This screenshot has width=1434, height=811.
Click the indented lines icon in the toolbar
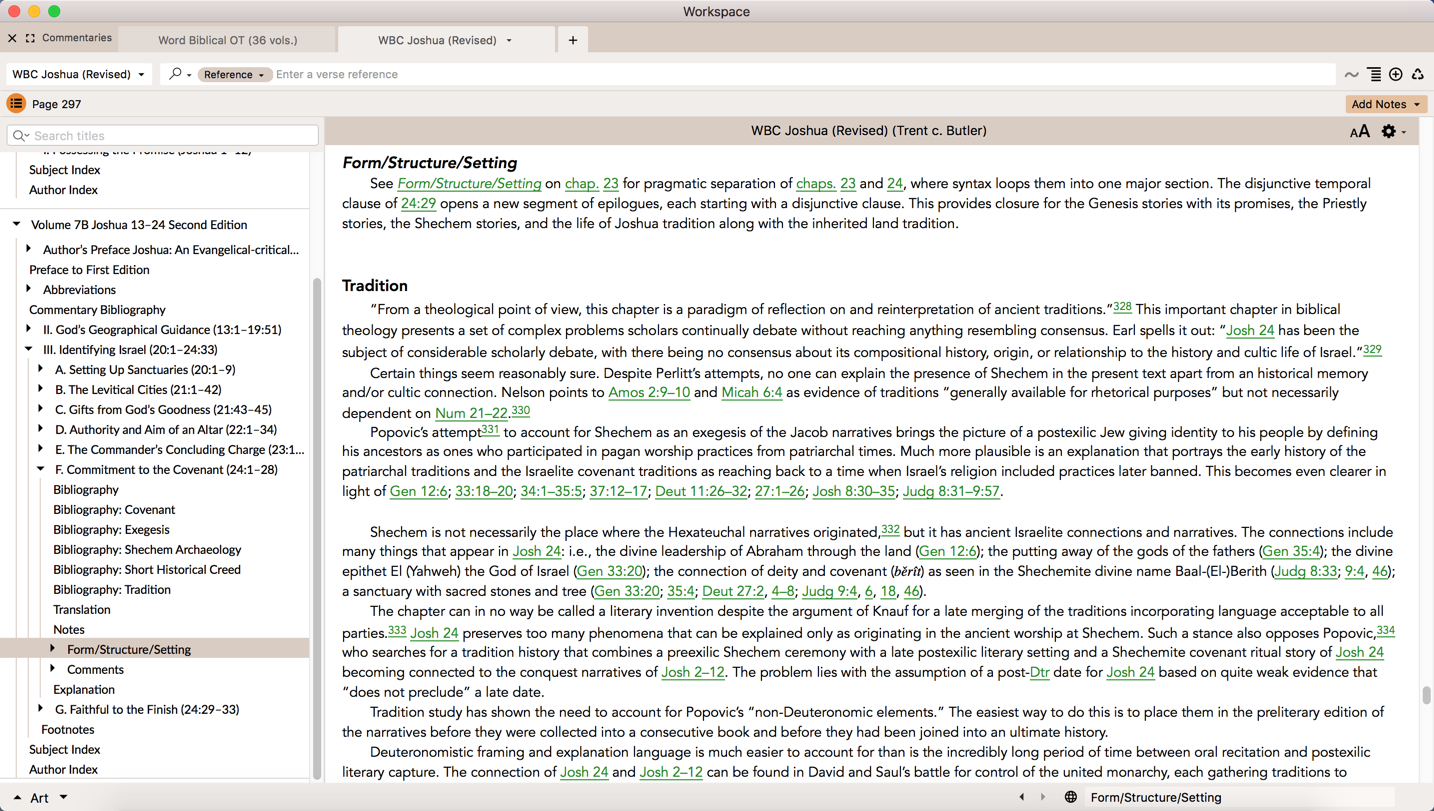(1374, 74)
